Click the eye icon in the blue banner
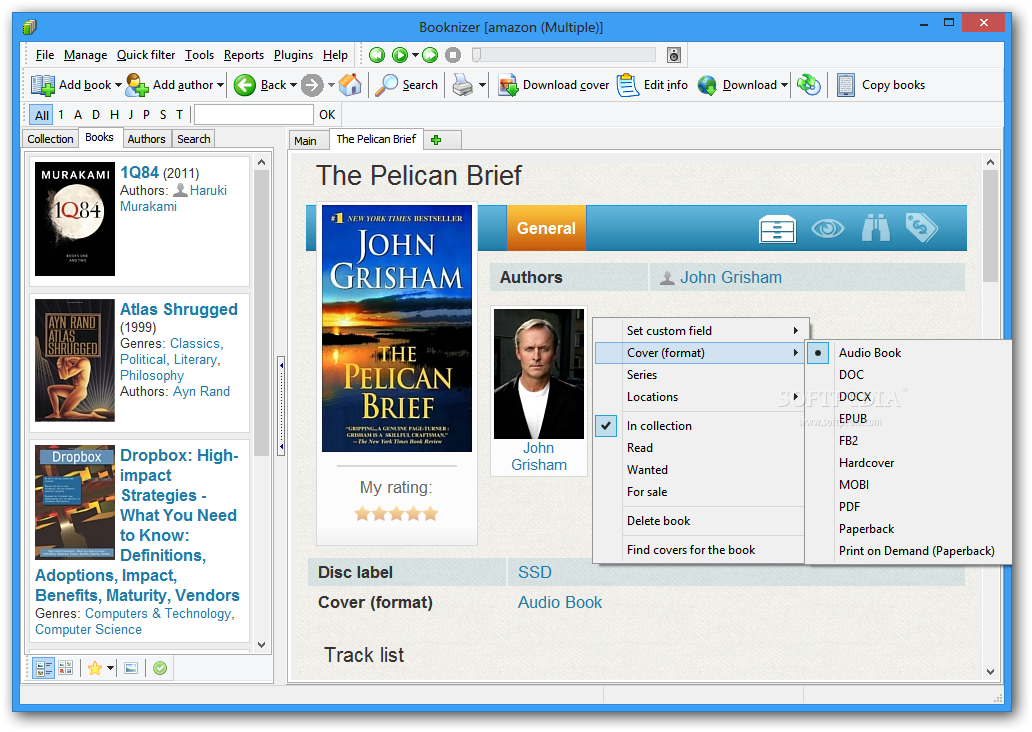Image resolution: width=1032 pixels, height=732 pixels. point(827,228)
